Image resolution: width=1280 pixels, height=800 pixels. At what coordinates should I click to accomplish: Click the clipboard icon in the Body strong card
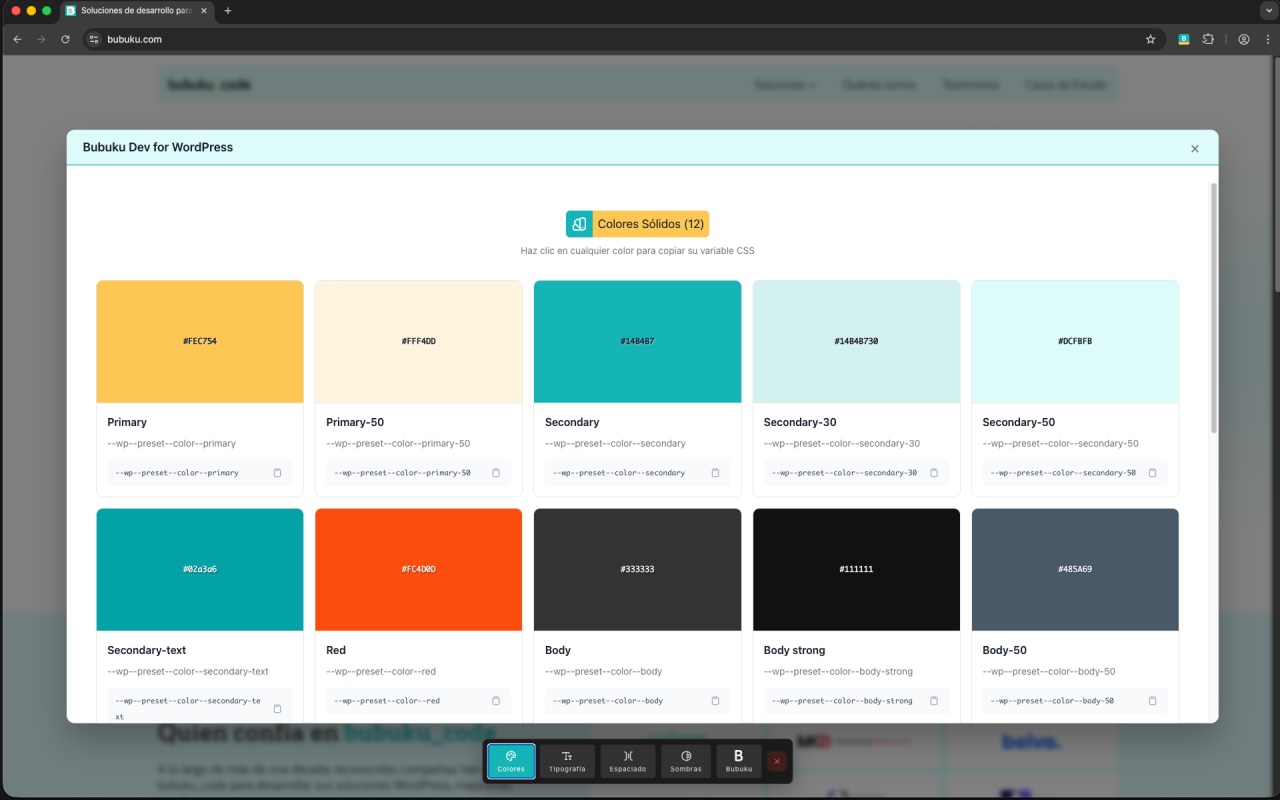click(x=934, y=701)
